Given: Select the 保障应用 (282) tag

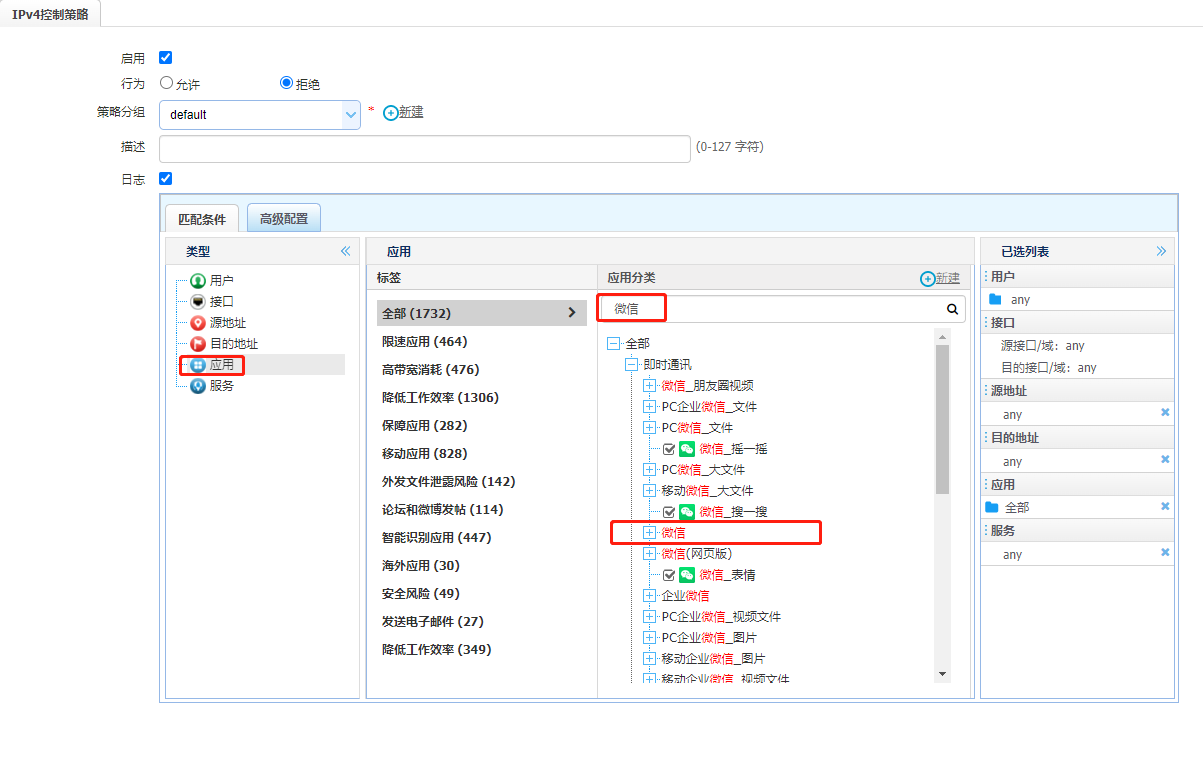Looking at the screenshot, I should click(x=424, y=425).
